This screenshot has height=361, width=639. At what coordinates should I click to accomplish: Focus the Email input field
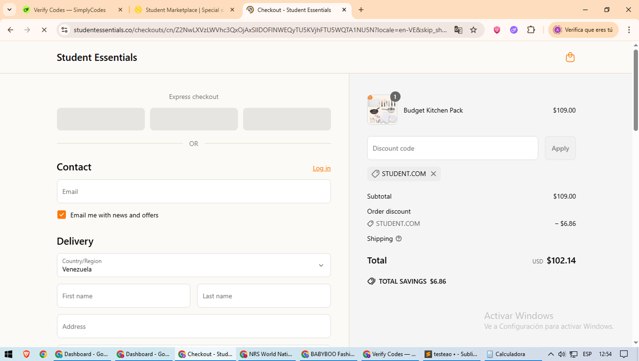tap(194, 192)
